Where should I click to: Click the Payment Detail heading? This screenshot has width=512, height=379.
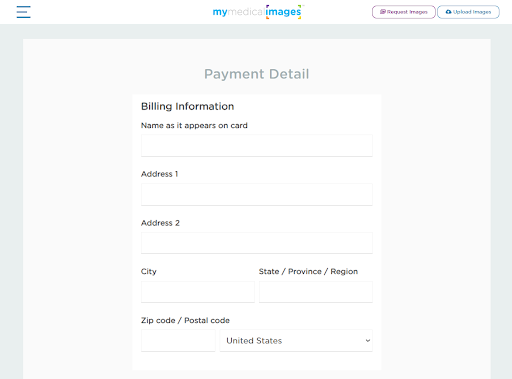(x=257, y=74)
